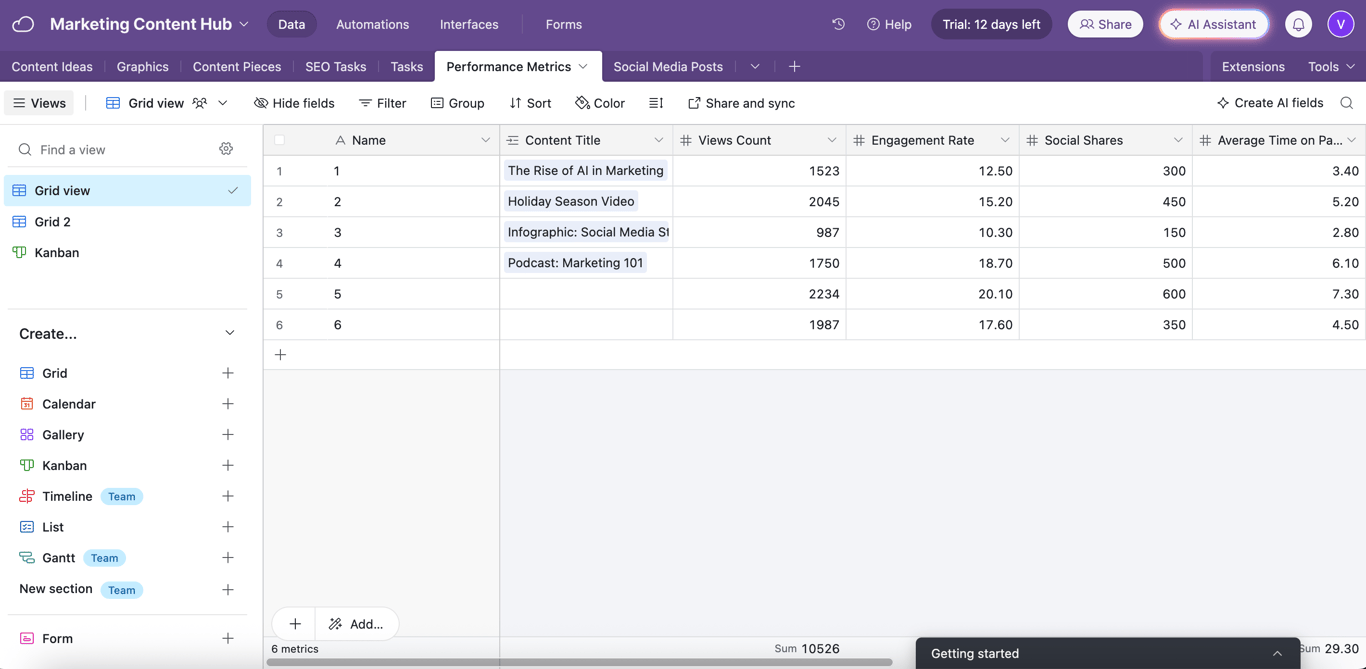This screenshot has width=1366, height=669.
Task: Click plus next to Gantt in Create
Action: (x=228, y=558)
